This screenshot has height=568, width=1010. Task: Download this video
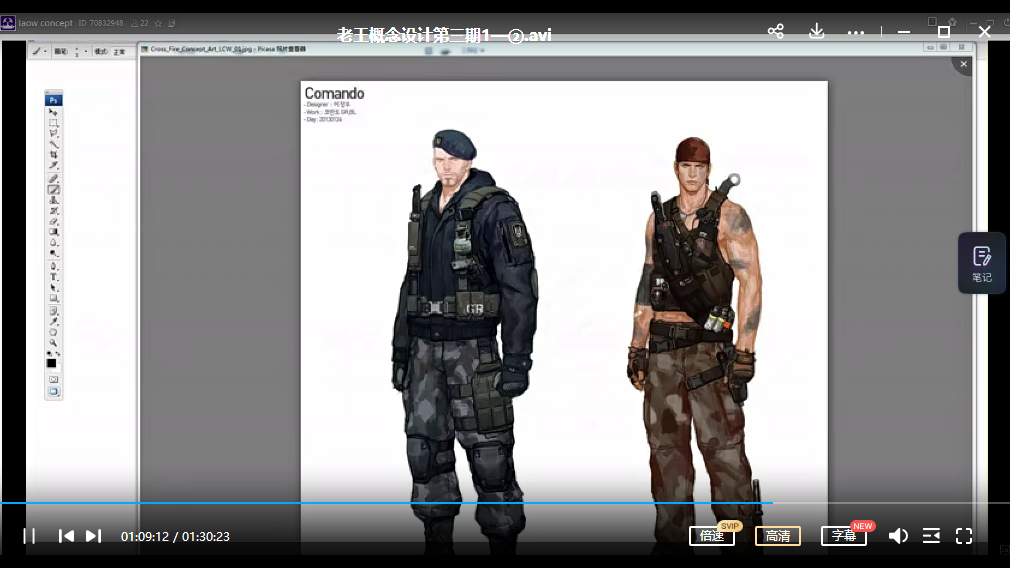click(817, 31)
